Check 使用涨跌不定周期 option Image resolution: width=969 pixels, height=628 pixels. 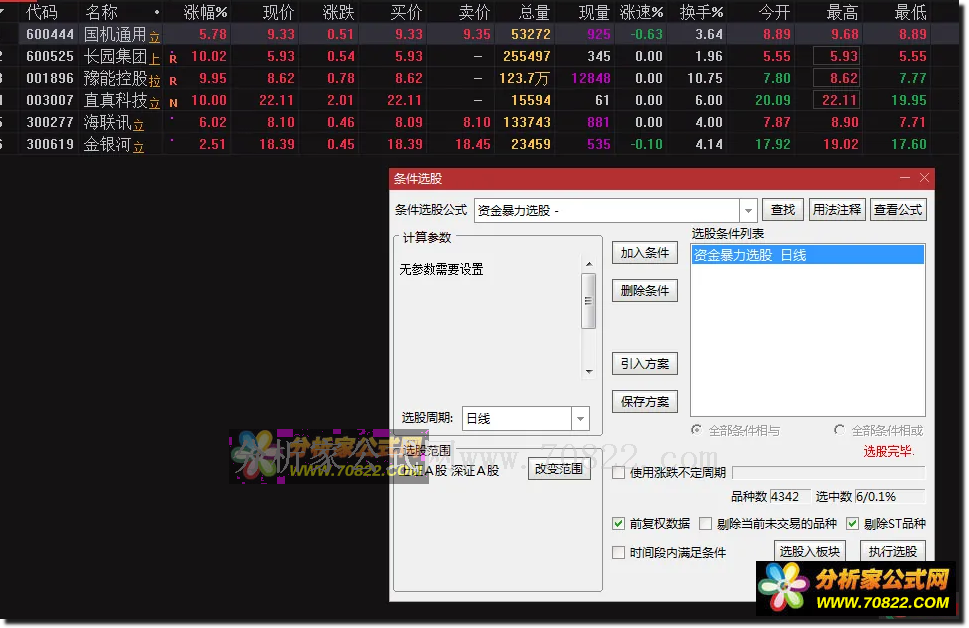[x=618, y=473]
